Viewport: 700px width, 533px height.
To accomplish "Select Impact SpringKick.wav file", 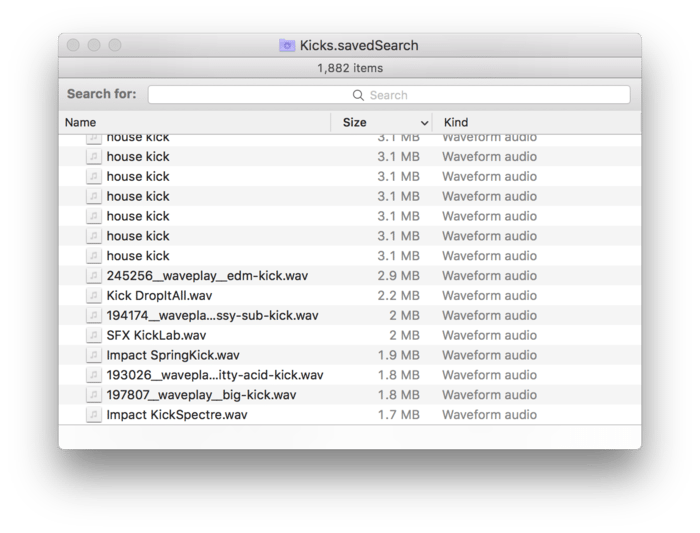I will coord(350,355).
